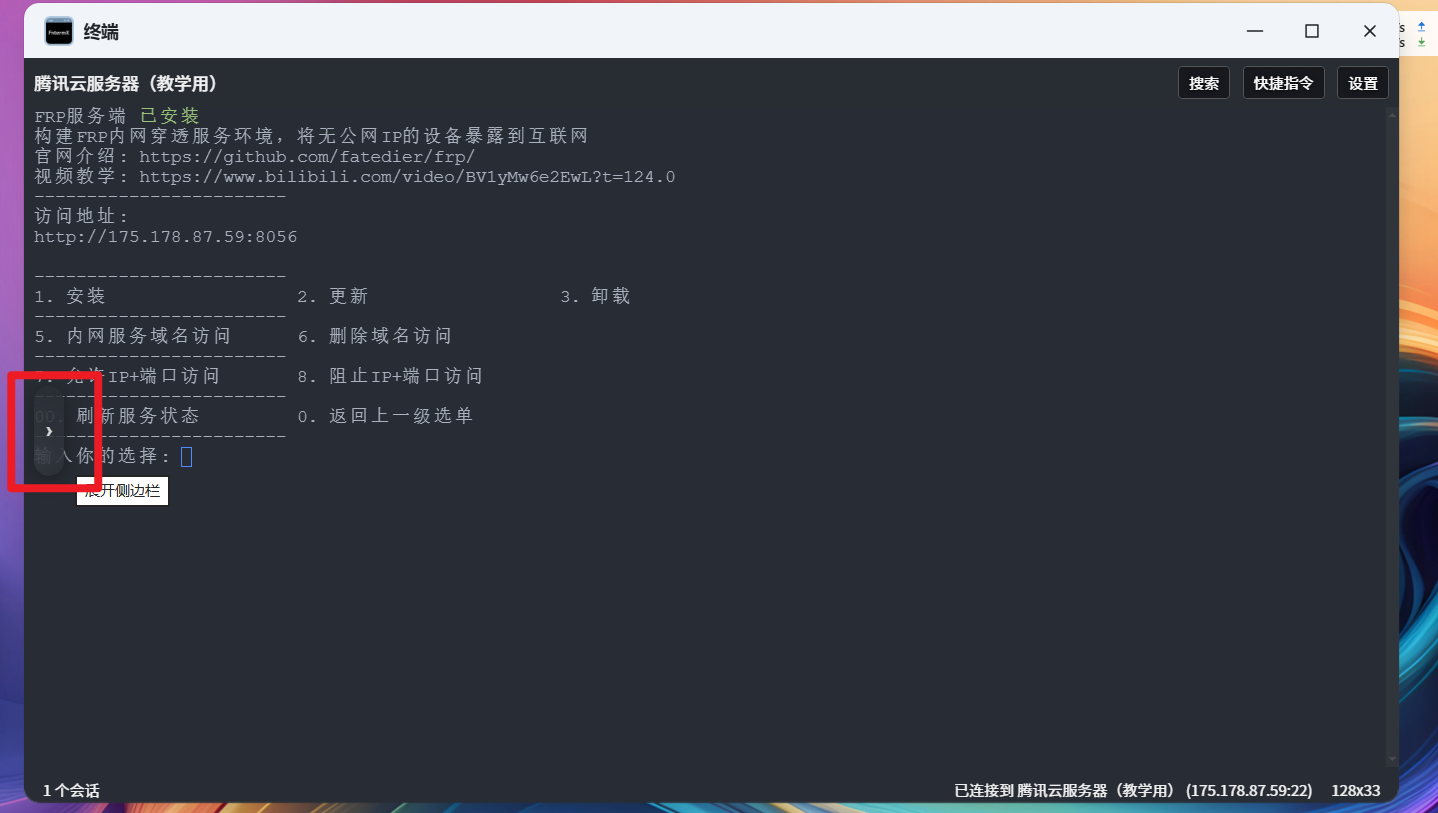
Task: Click the blue upload arrow icon
Action: pyautogui.click(x=1422, y=27)
